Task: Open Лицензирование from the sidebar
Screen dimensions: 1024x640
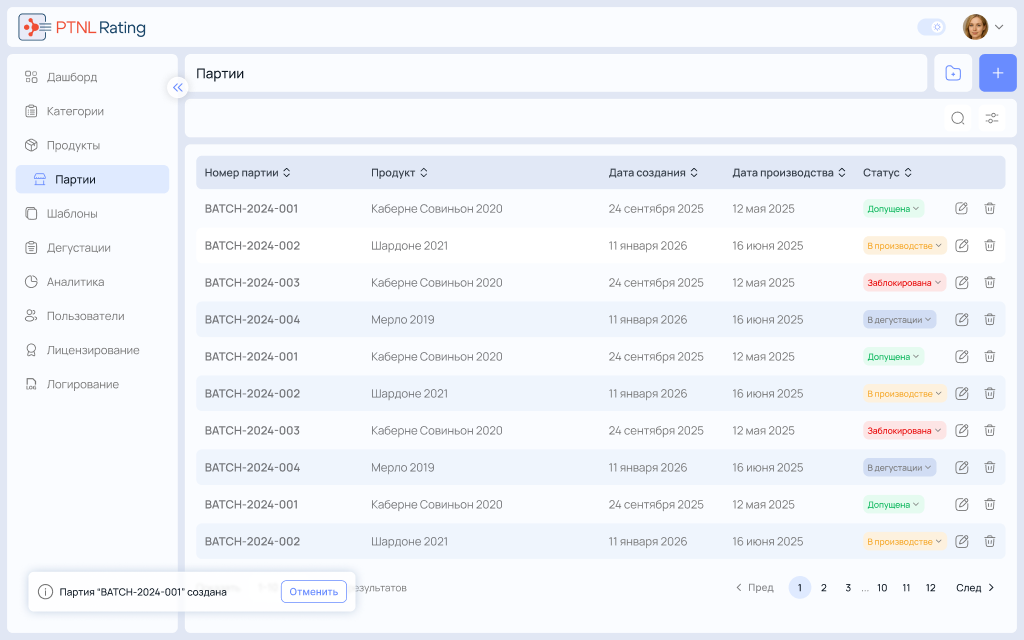Action: tap(92, 350)
